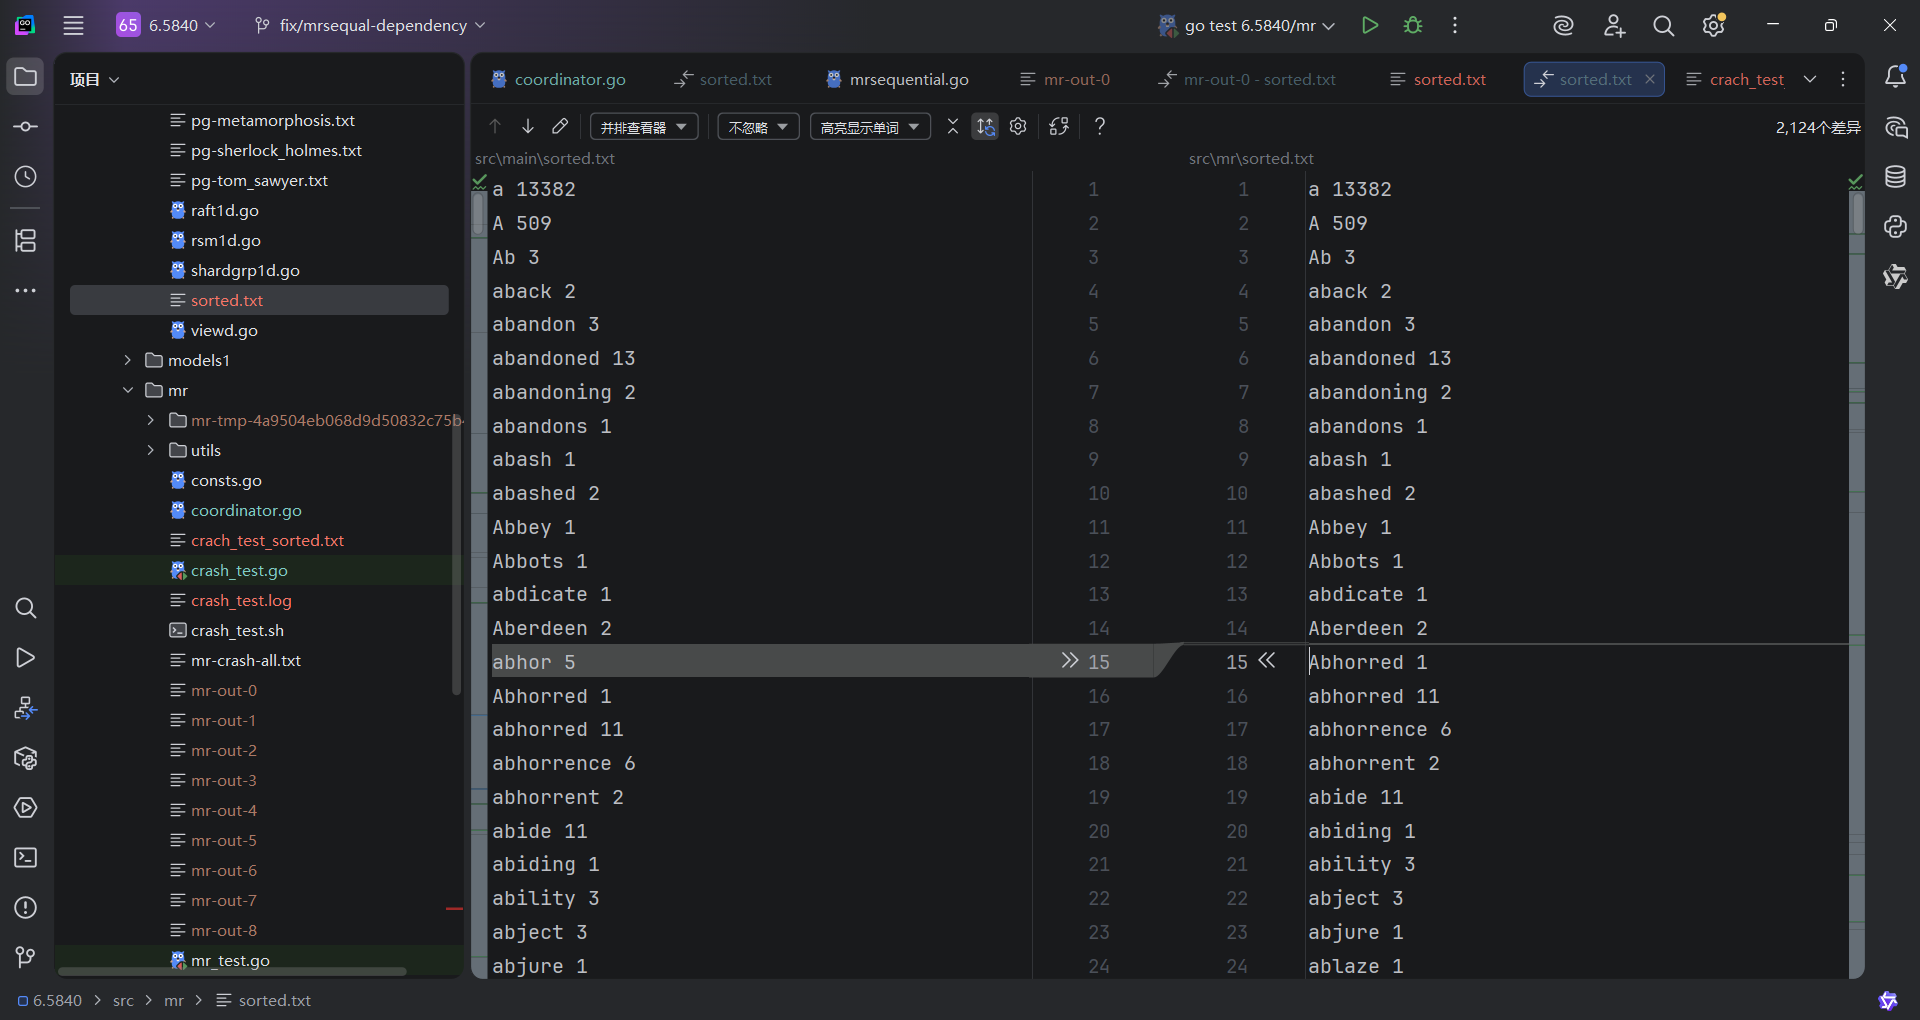This screenshot has width=1920, height=1020.
Task: Open the 并排查看器 viewer mode dropdown
Action: [644, 127]
